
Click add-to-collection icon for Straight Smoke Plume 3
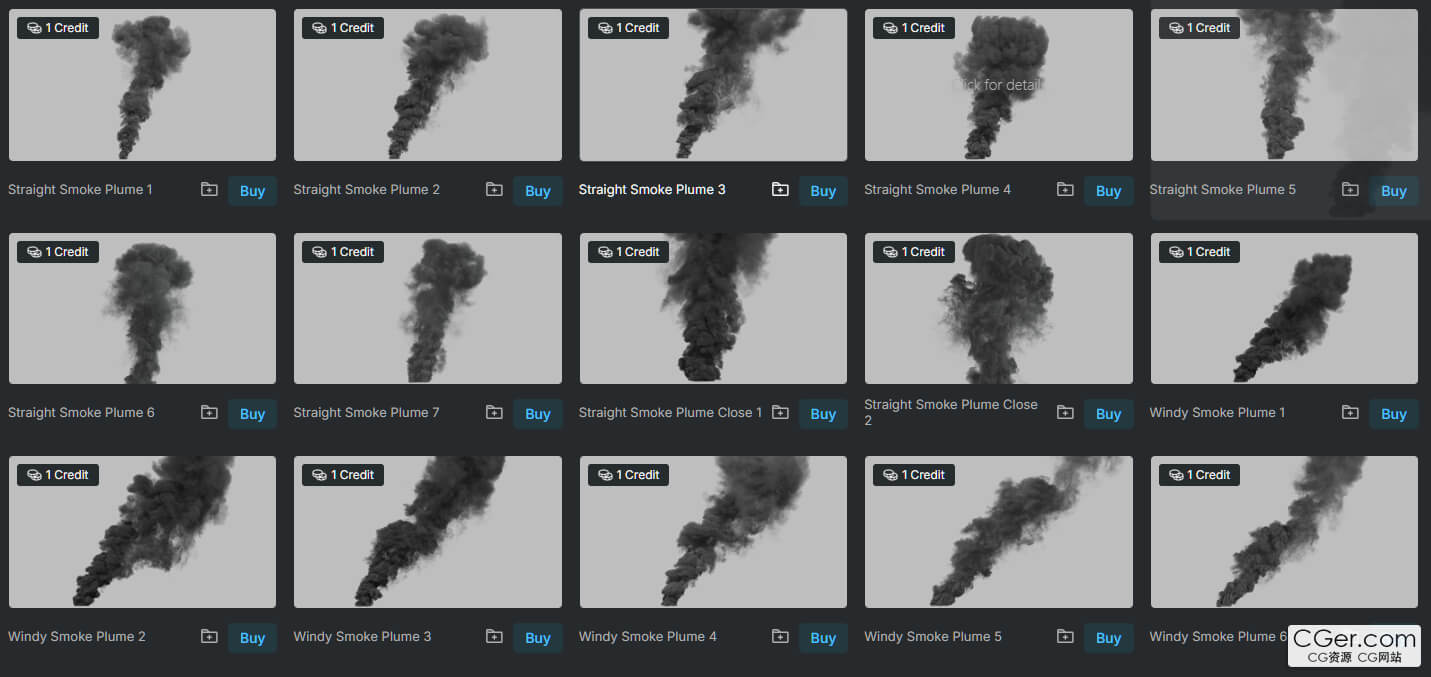[780, 189]
